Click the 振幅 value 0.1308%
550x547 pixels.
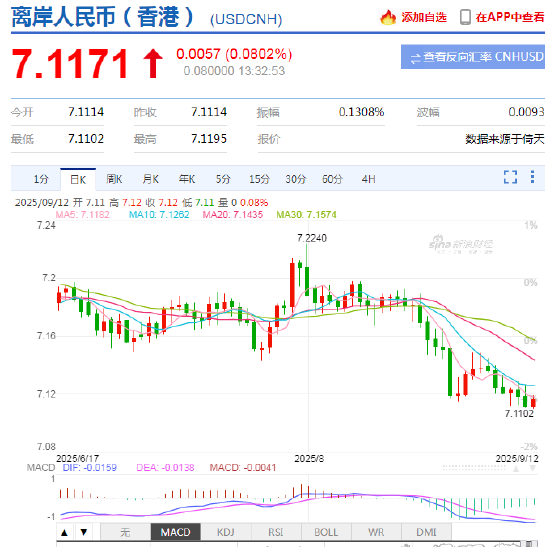tap(361, 112)
